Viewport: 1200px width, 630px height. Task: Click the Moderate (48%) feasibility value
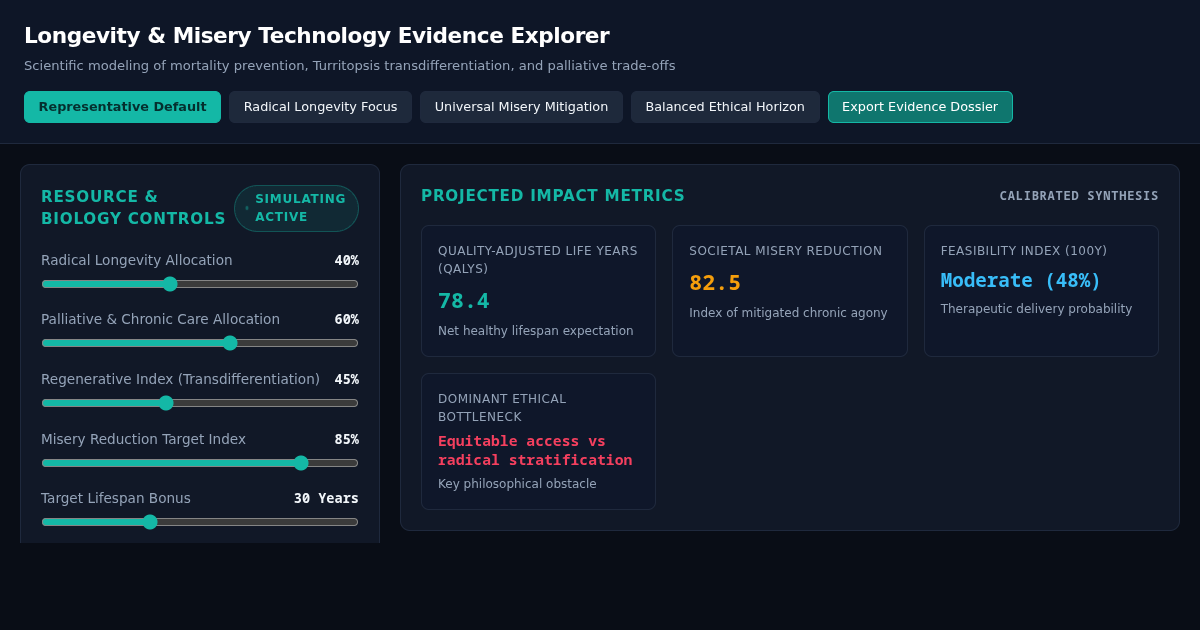point(1021,281)
